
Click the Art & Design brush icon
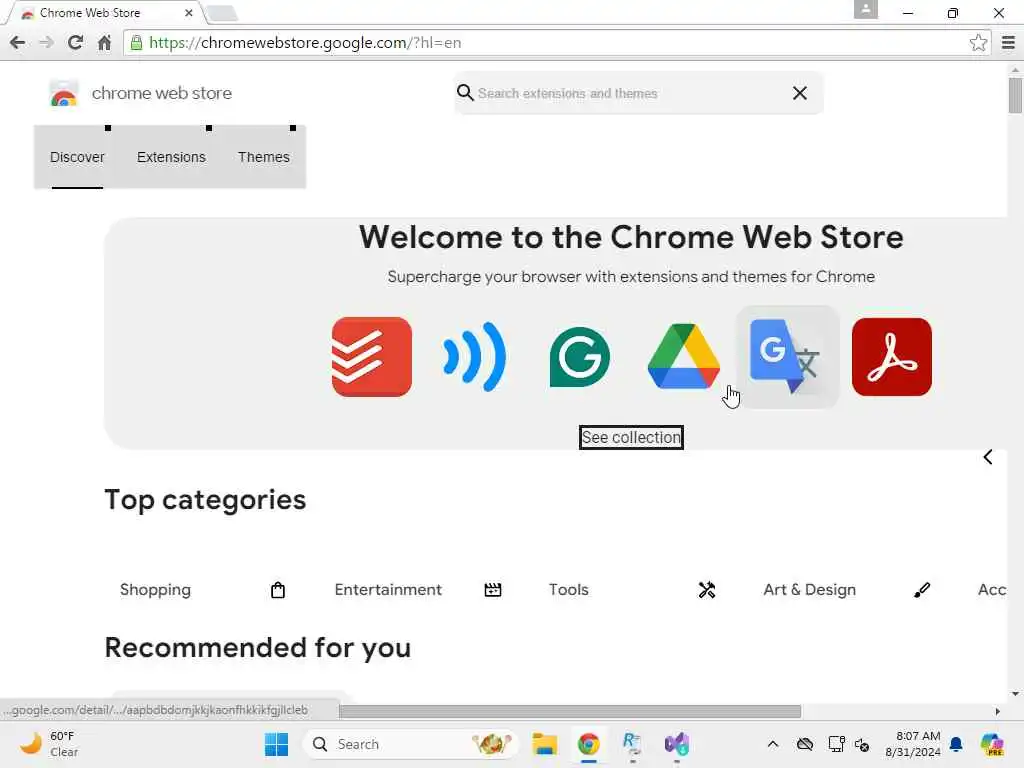[921, 590]
